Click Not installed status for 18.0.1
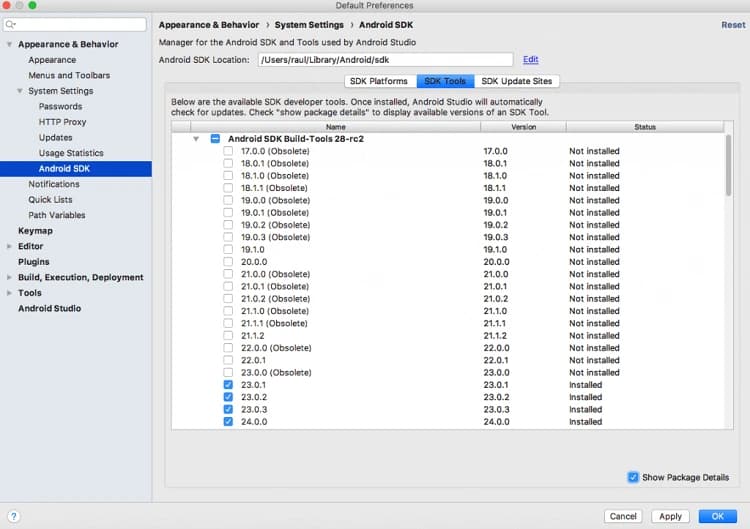This screenshot has width=750, height=529. 594,164
